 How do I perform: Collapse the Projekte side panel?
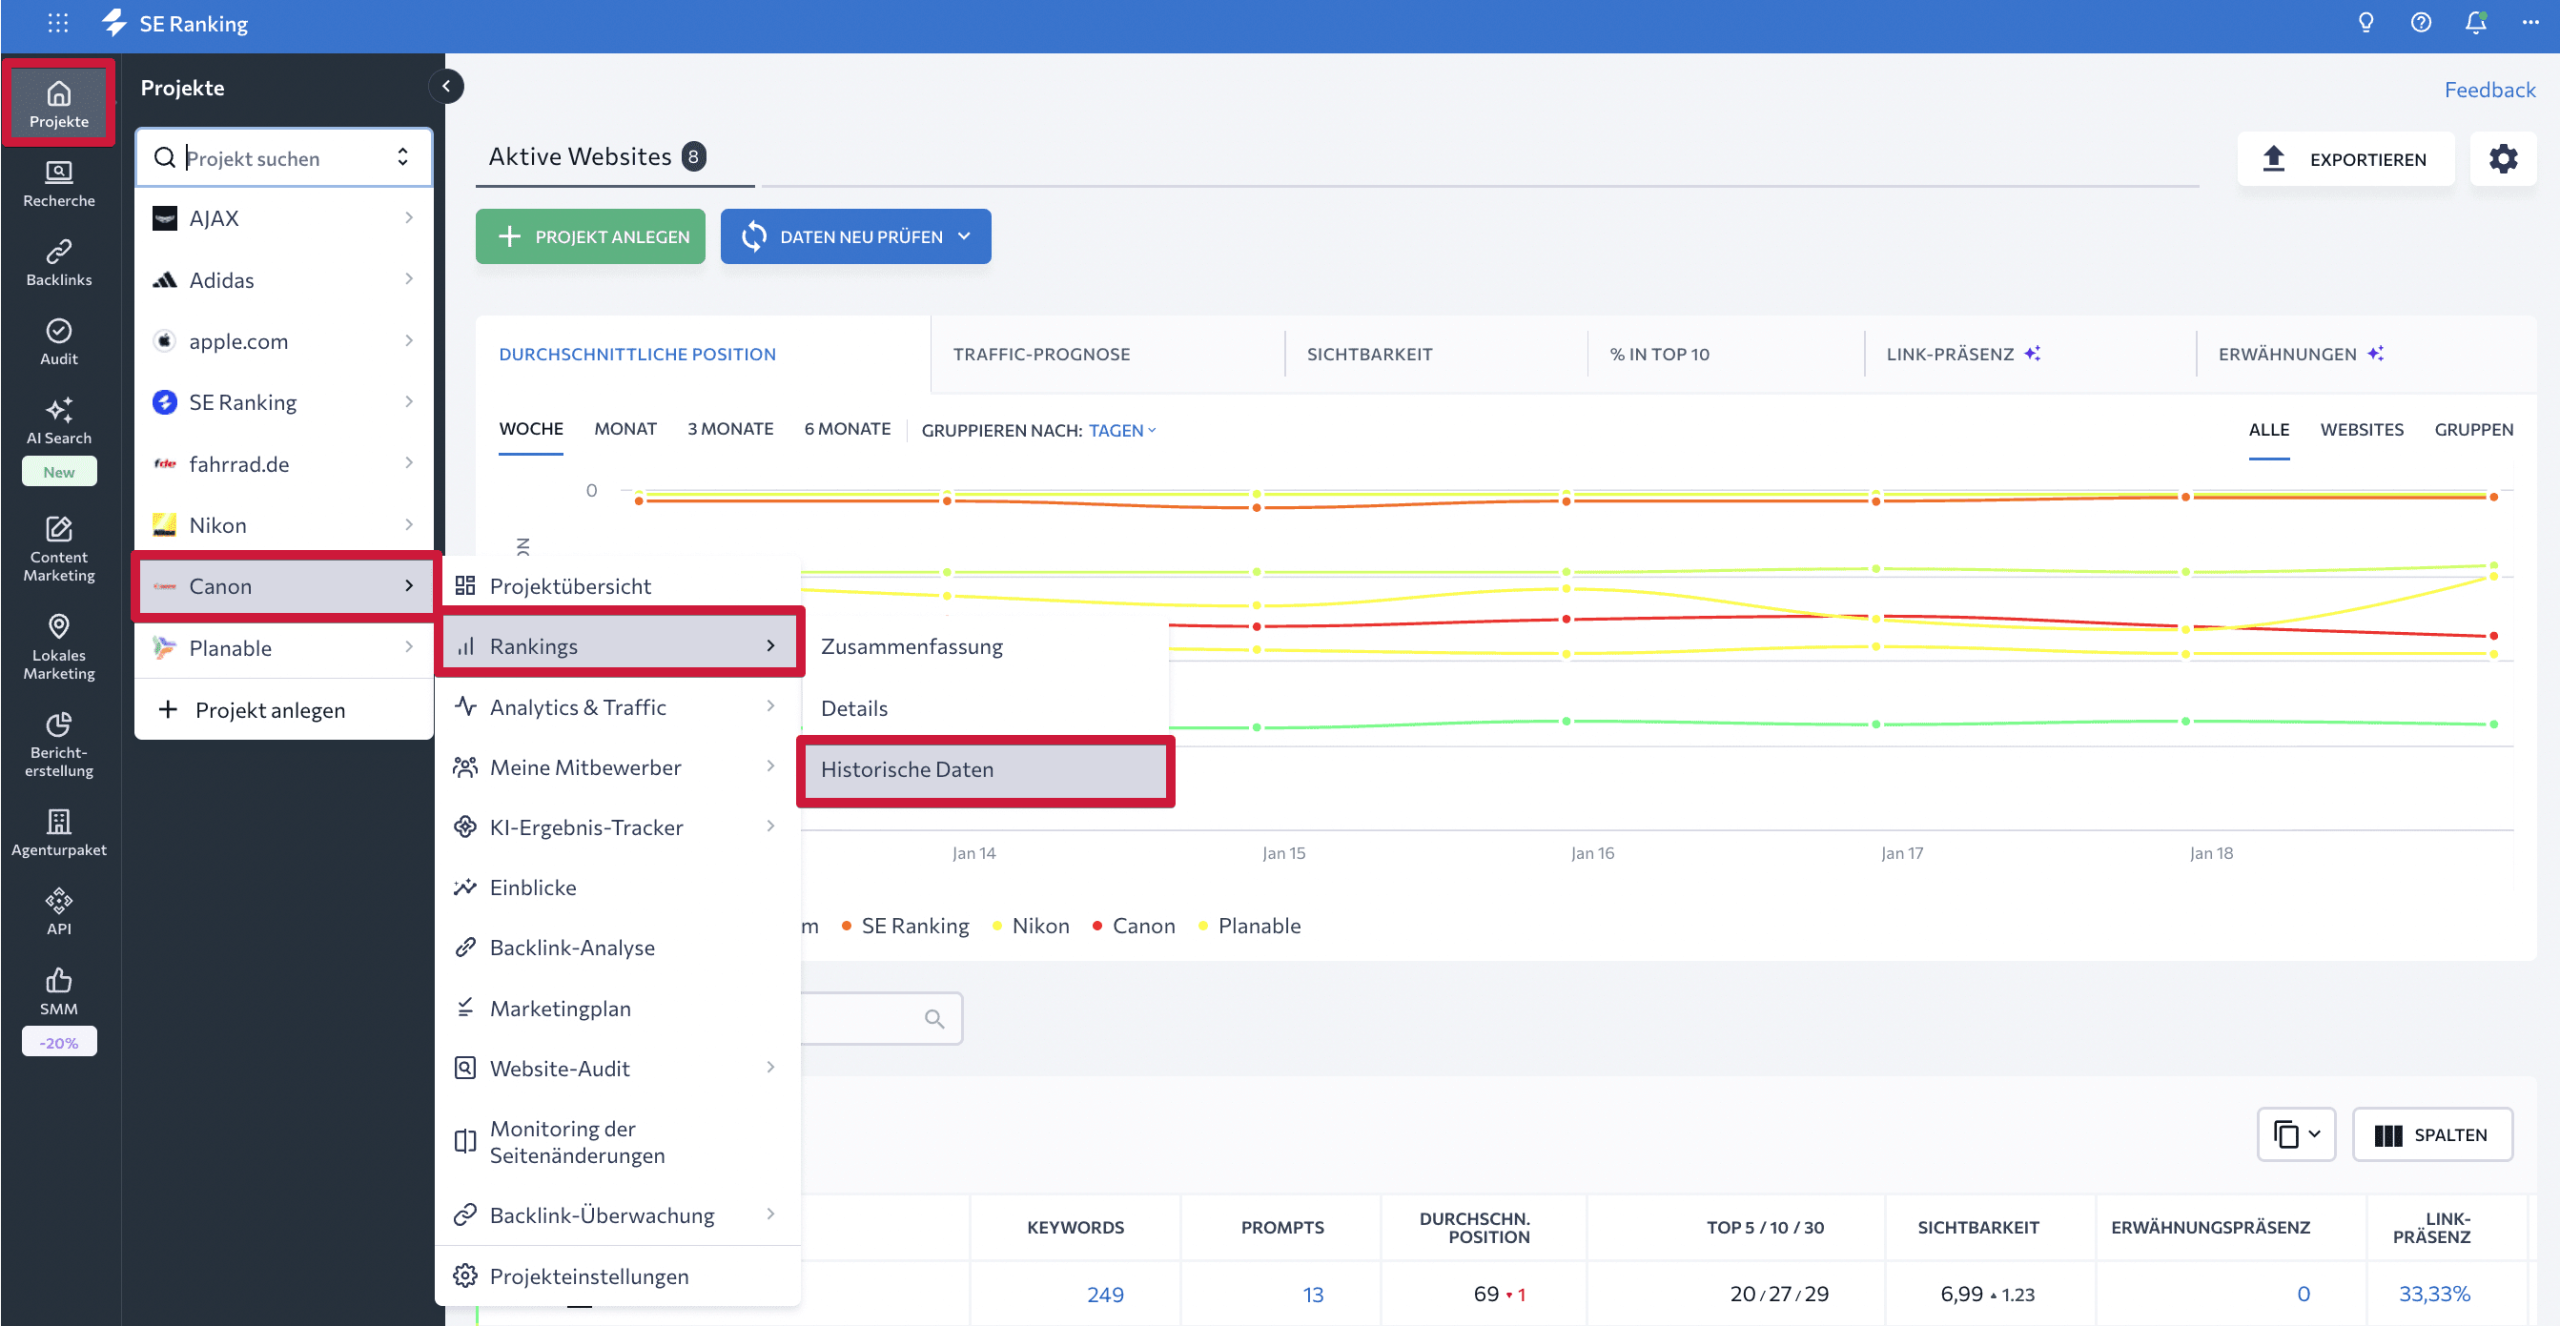(446, 87)
